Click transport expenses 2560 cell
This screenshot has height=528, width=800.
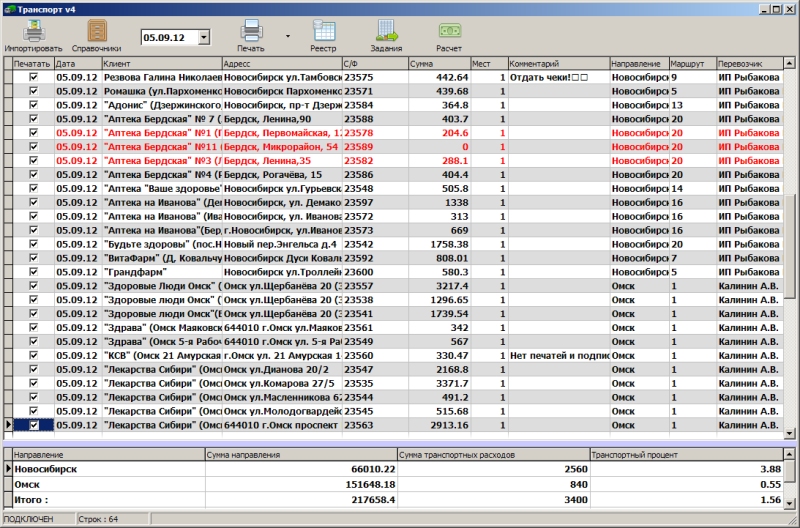click(x=493, y=469)
